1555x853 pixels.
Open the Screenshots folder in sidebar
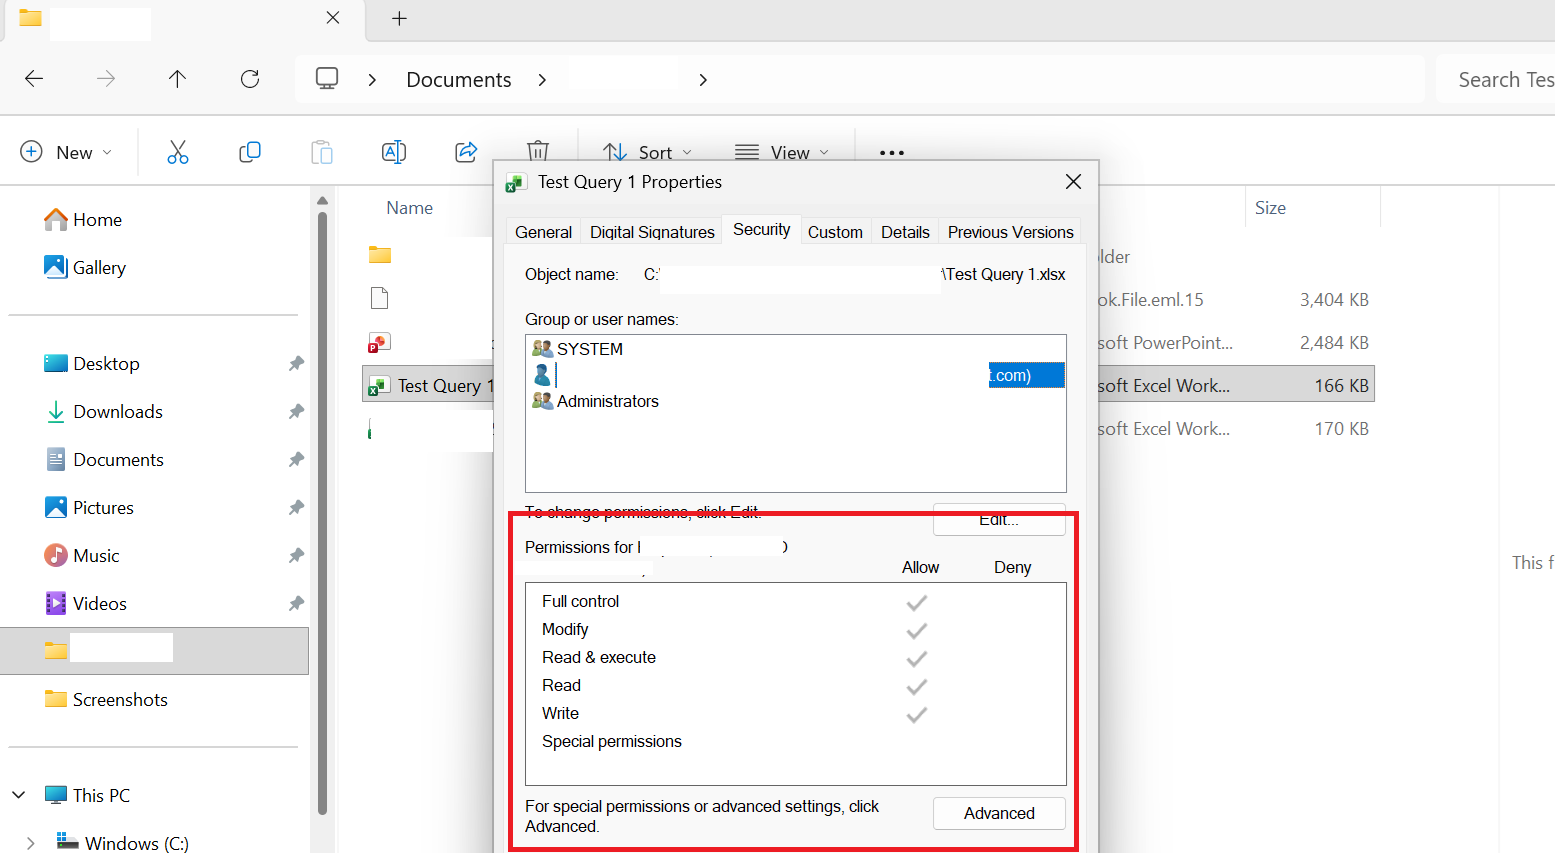(x=106, y=700)
